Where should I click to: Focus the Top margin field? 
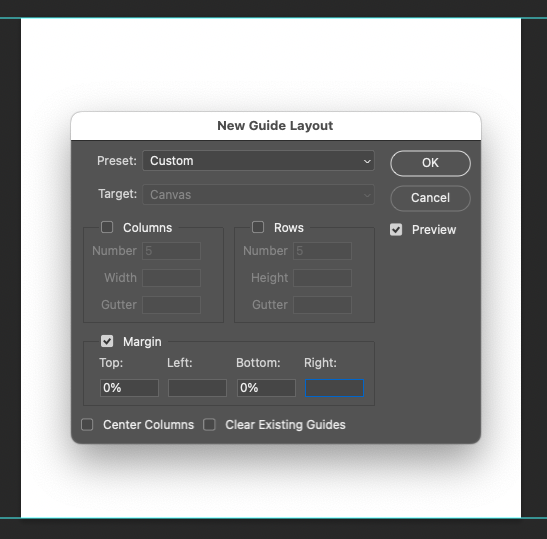129,388
